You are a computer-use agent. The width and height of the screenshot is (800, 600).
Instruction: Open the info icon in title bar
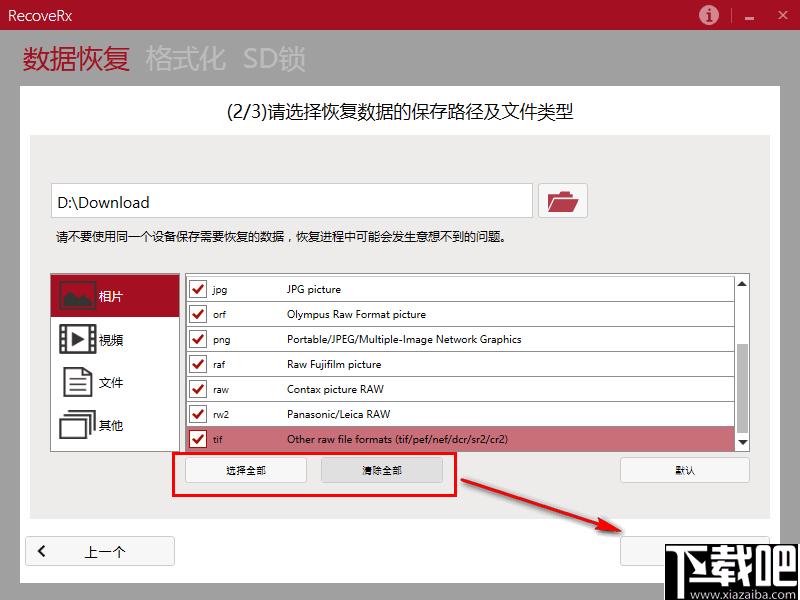tap(708, 15)
